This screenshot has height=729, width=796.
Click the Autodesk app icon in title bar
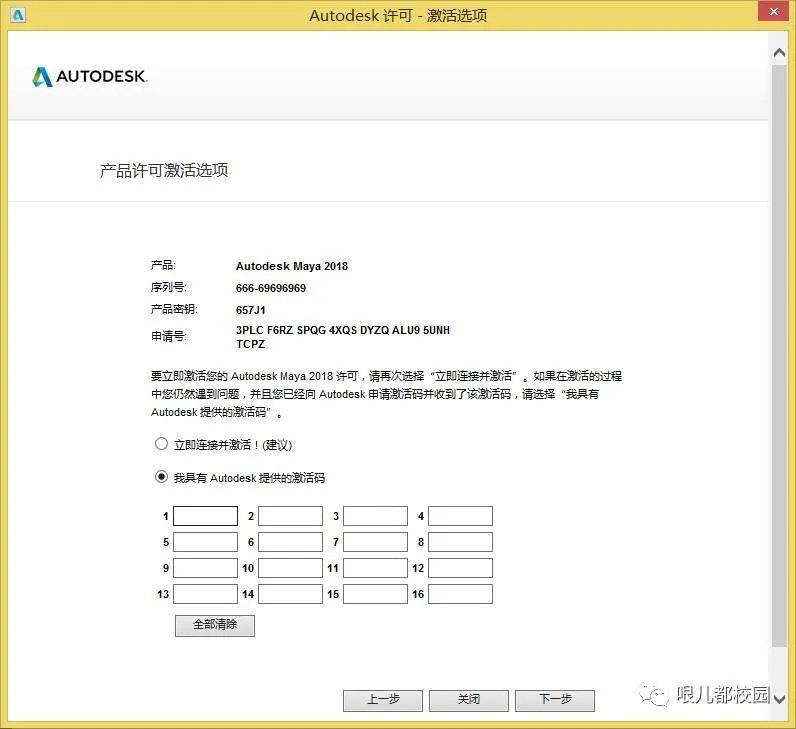[x=17, y=15]
